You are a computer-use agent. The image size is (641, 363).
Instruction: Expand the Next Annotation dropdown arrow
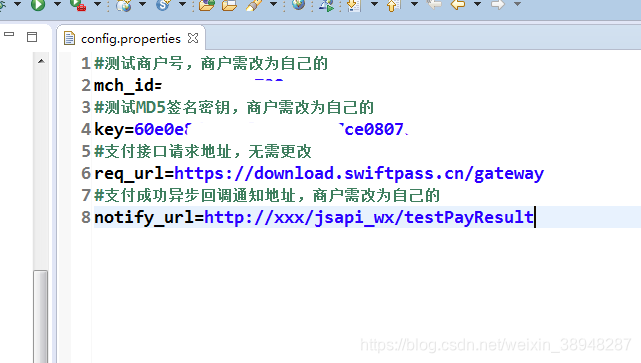point(374,4)
